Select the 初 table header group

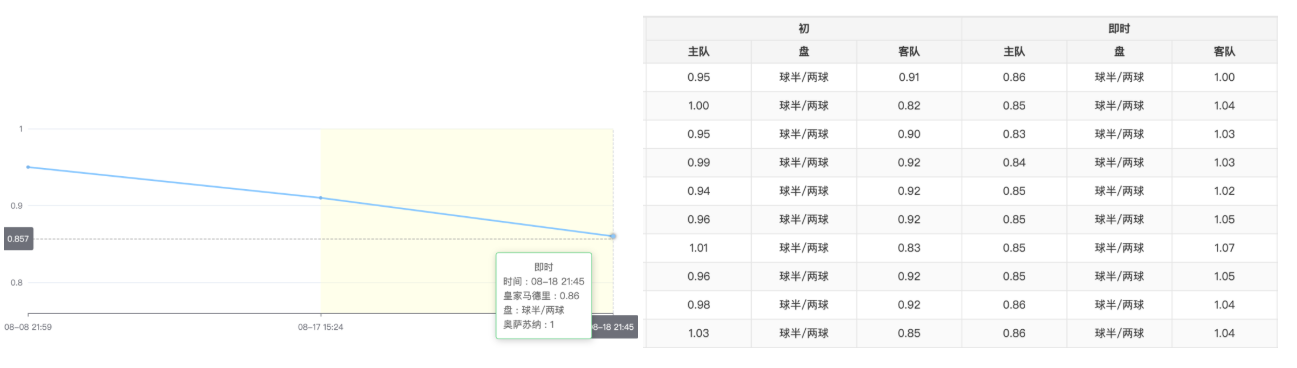(803, 29)
